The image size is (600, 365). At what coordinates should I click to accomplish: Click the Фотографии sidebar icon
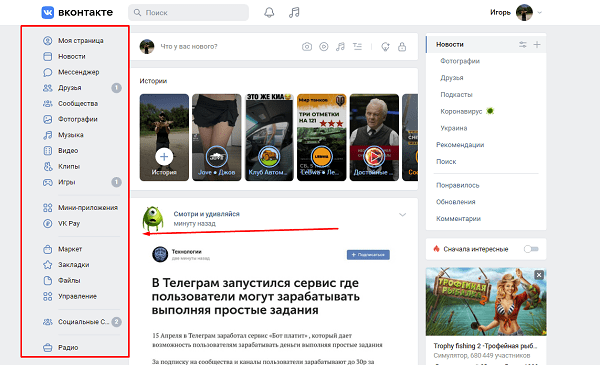[47, 119]
